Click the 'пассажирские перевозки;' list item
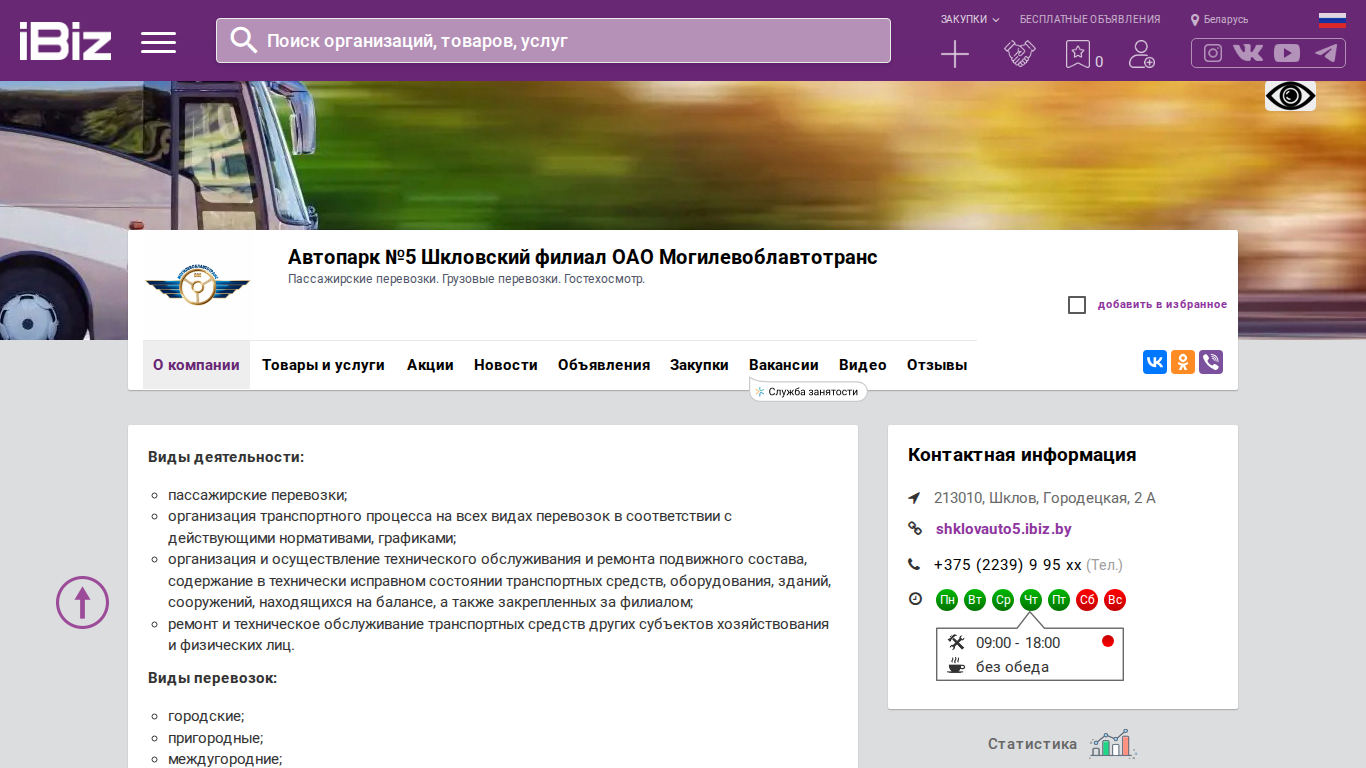 pos(257,495)
